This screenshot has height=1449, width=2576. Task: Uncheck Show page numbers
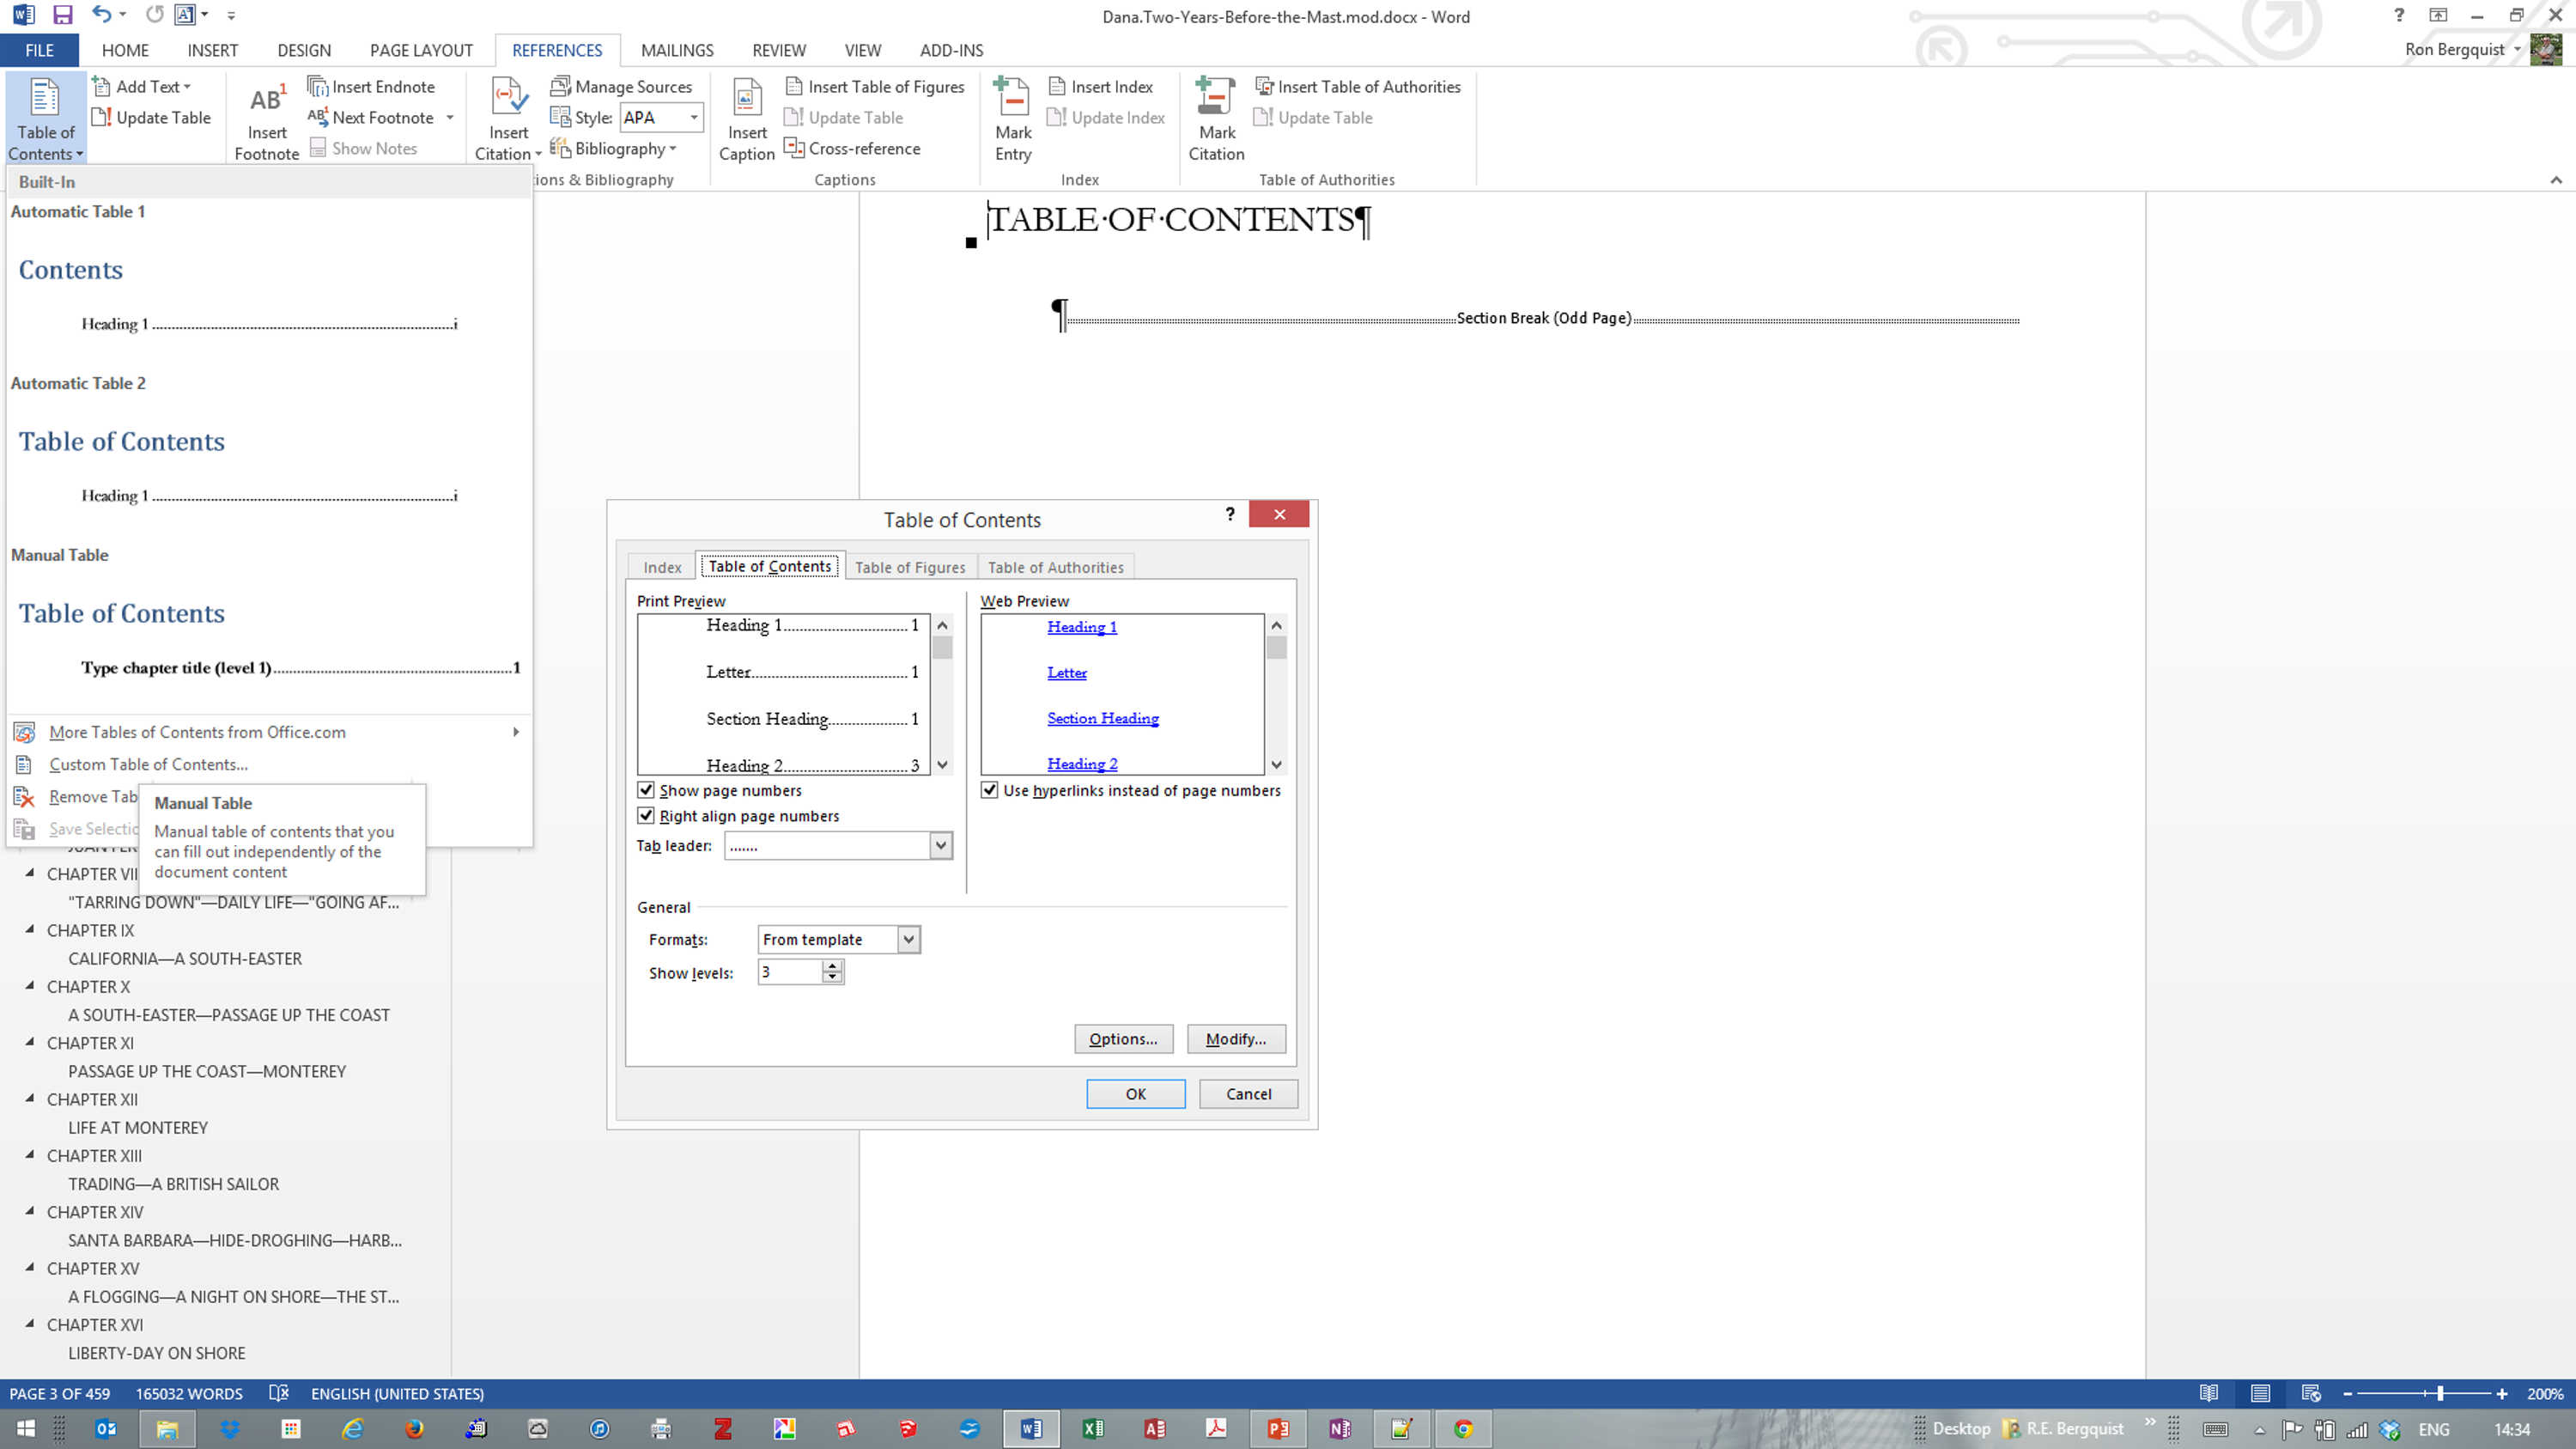tap(646, 790)
